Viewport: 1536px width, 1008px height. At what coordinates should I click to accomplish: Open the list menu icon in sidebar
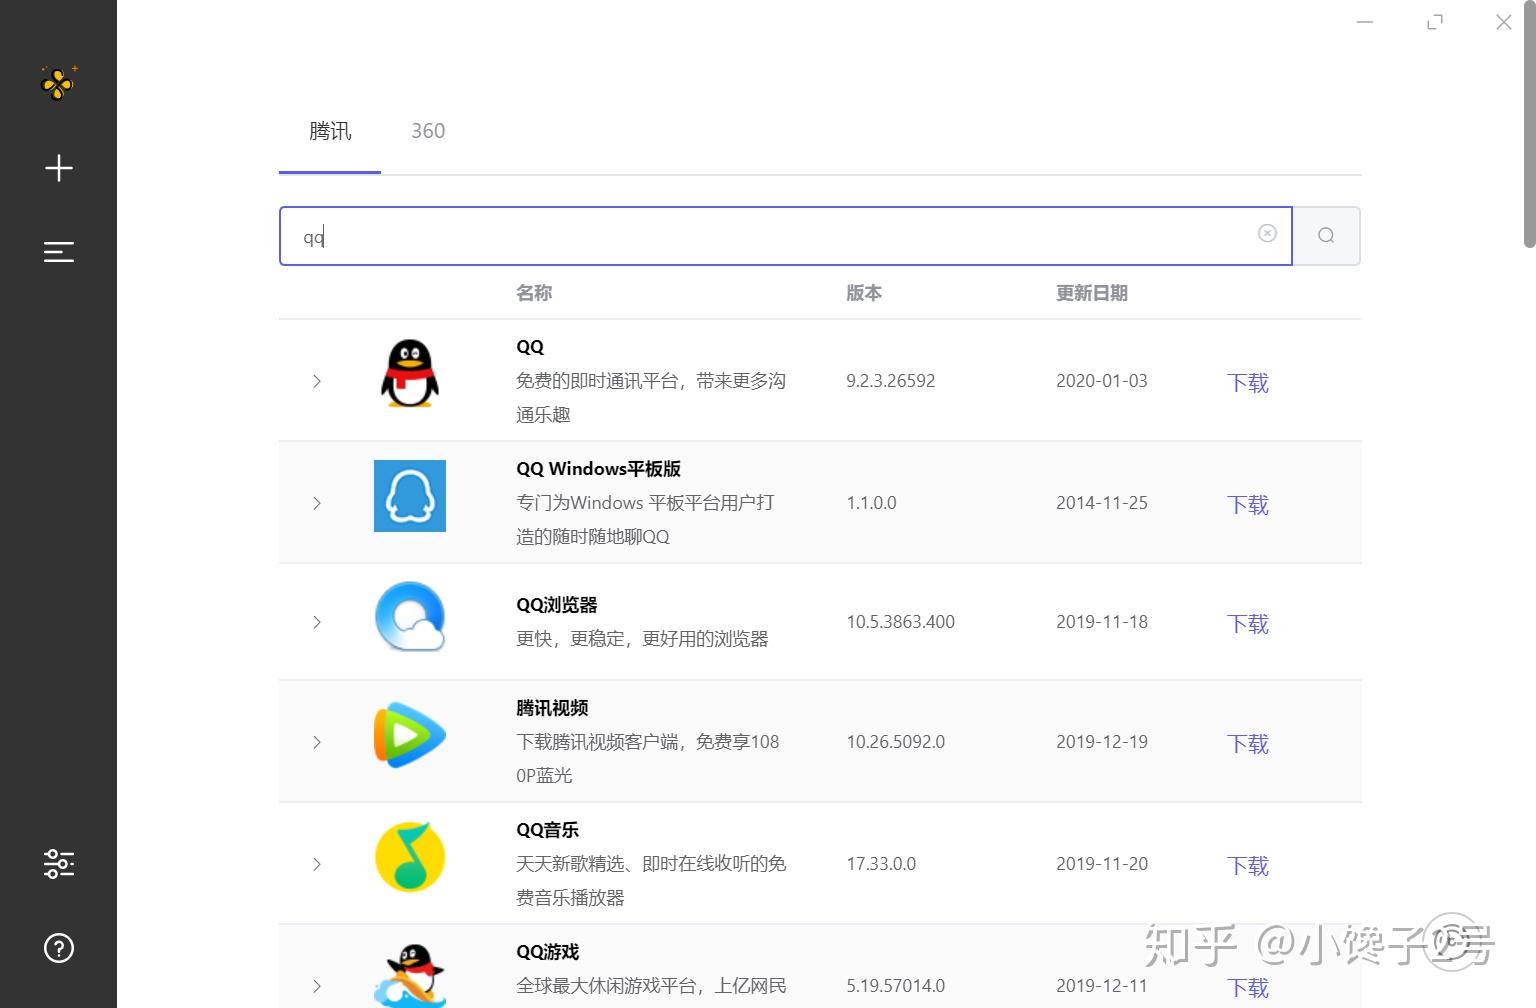coord(59,252)
